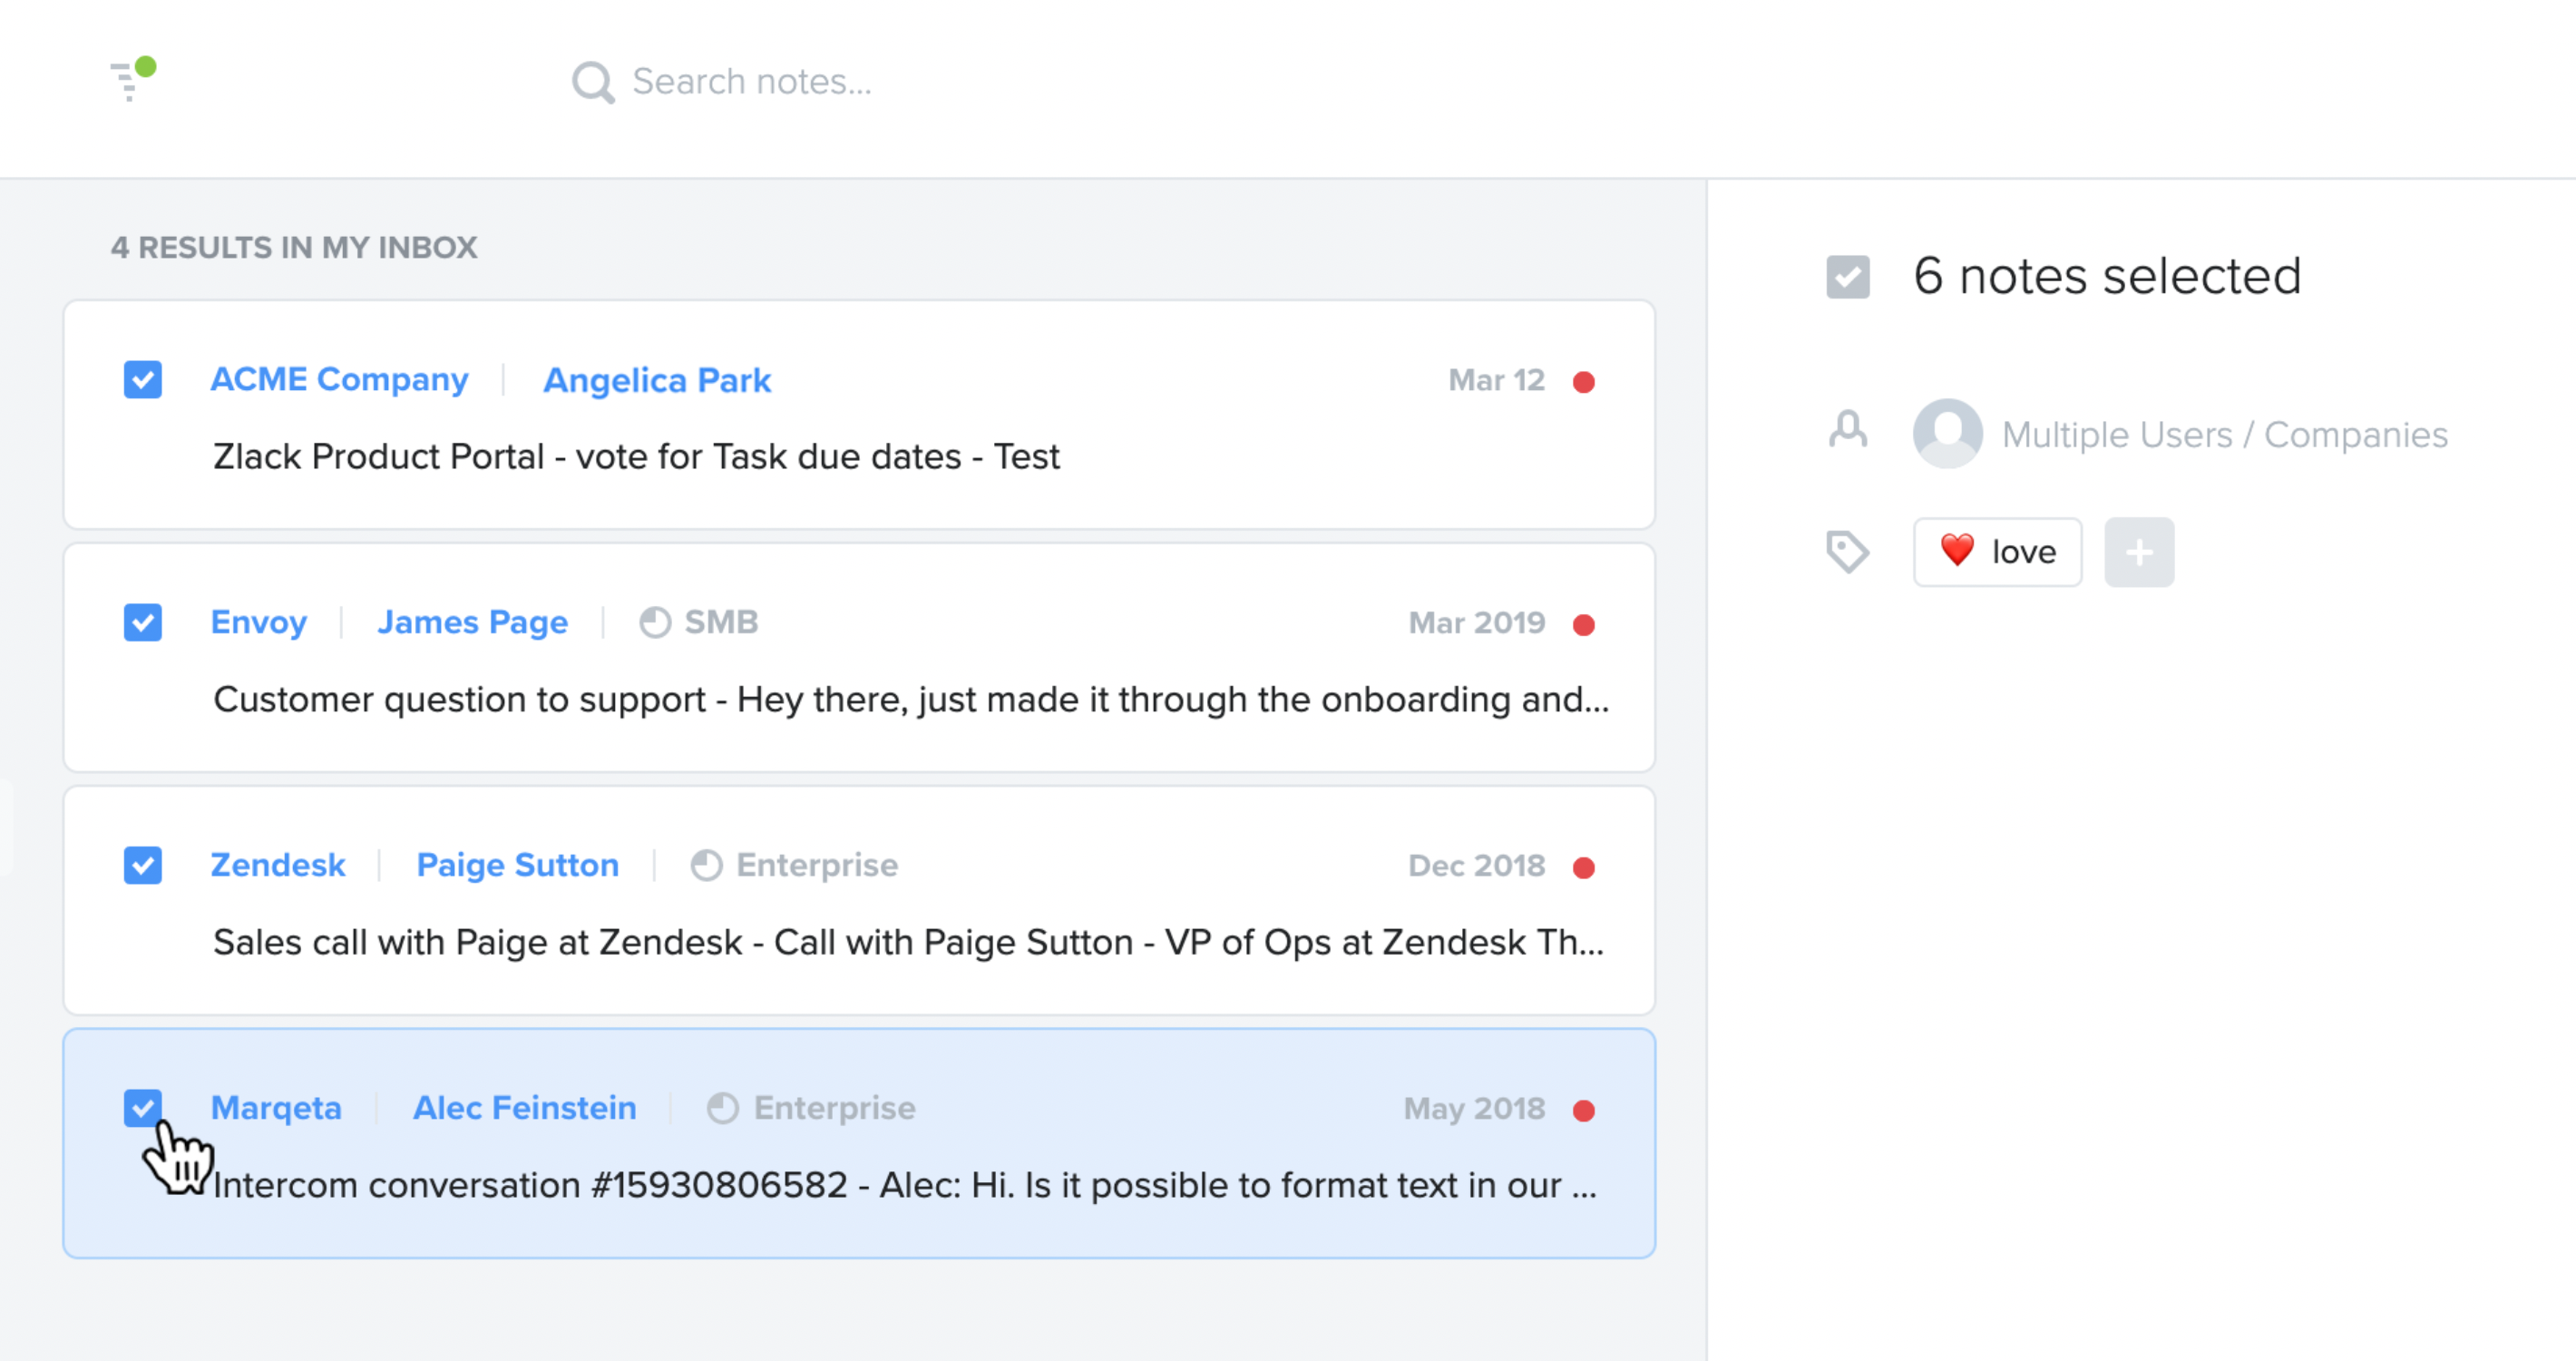The height and width of the screenshot is (1361, 2576).
Task: Click the user icon in details panel
Action: tap(1848, 431)
